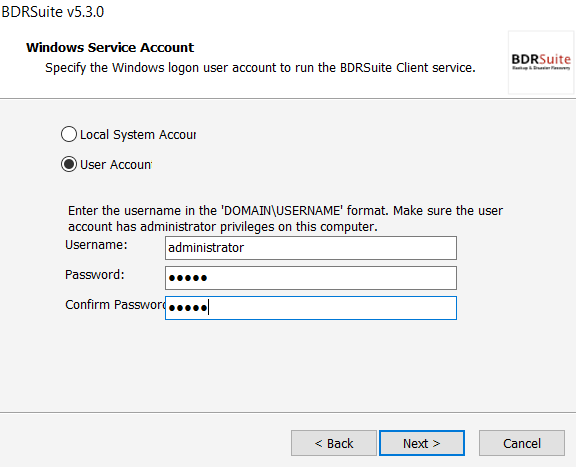576x467 pixels.
Task: Focus the Password input field
Action: [x=311, y=278]
